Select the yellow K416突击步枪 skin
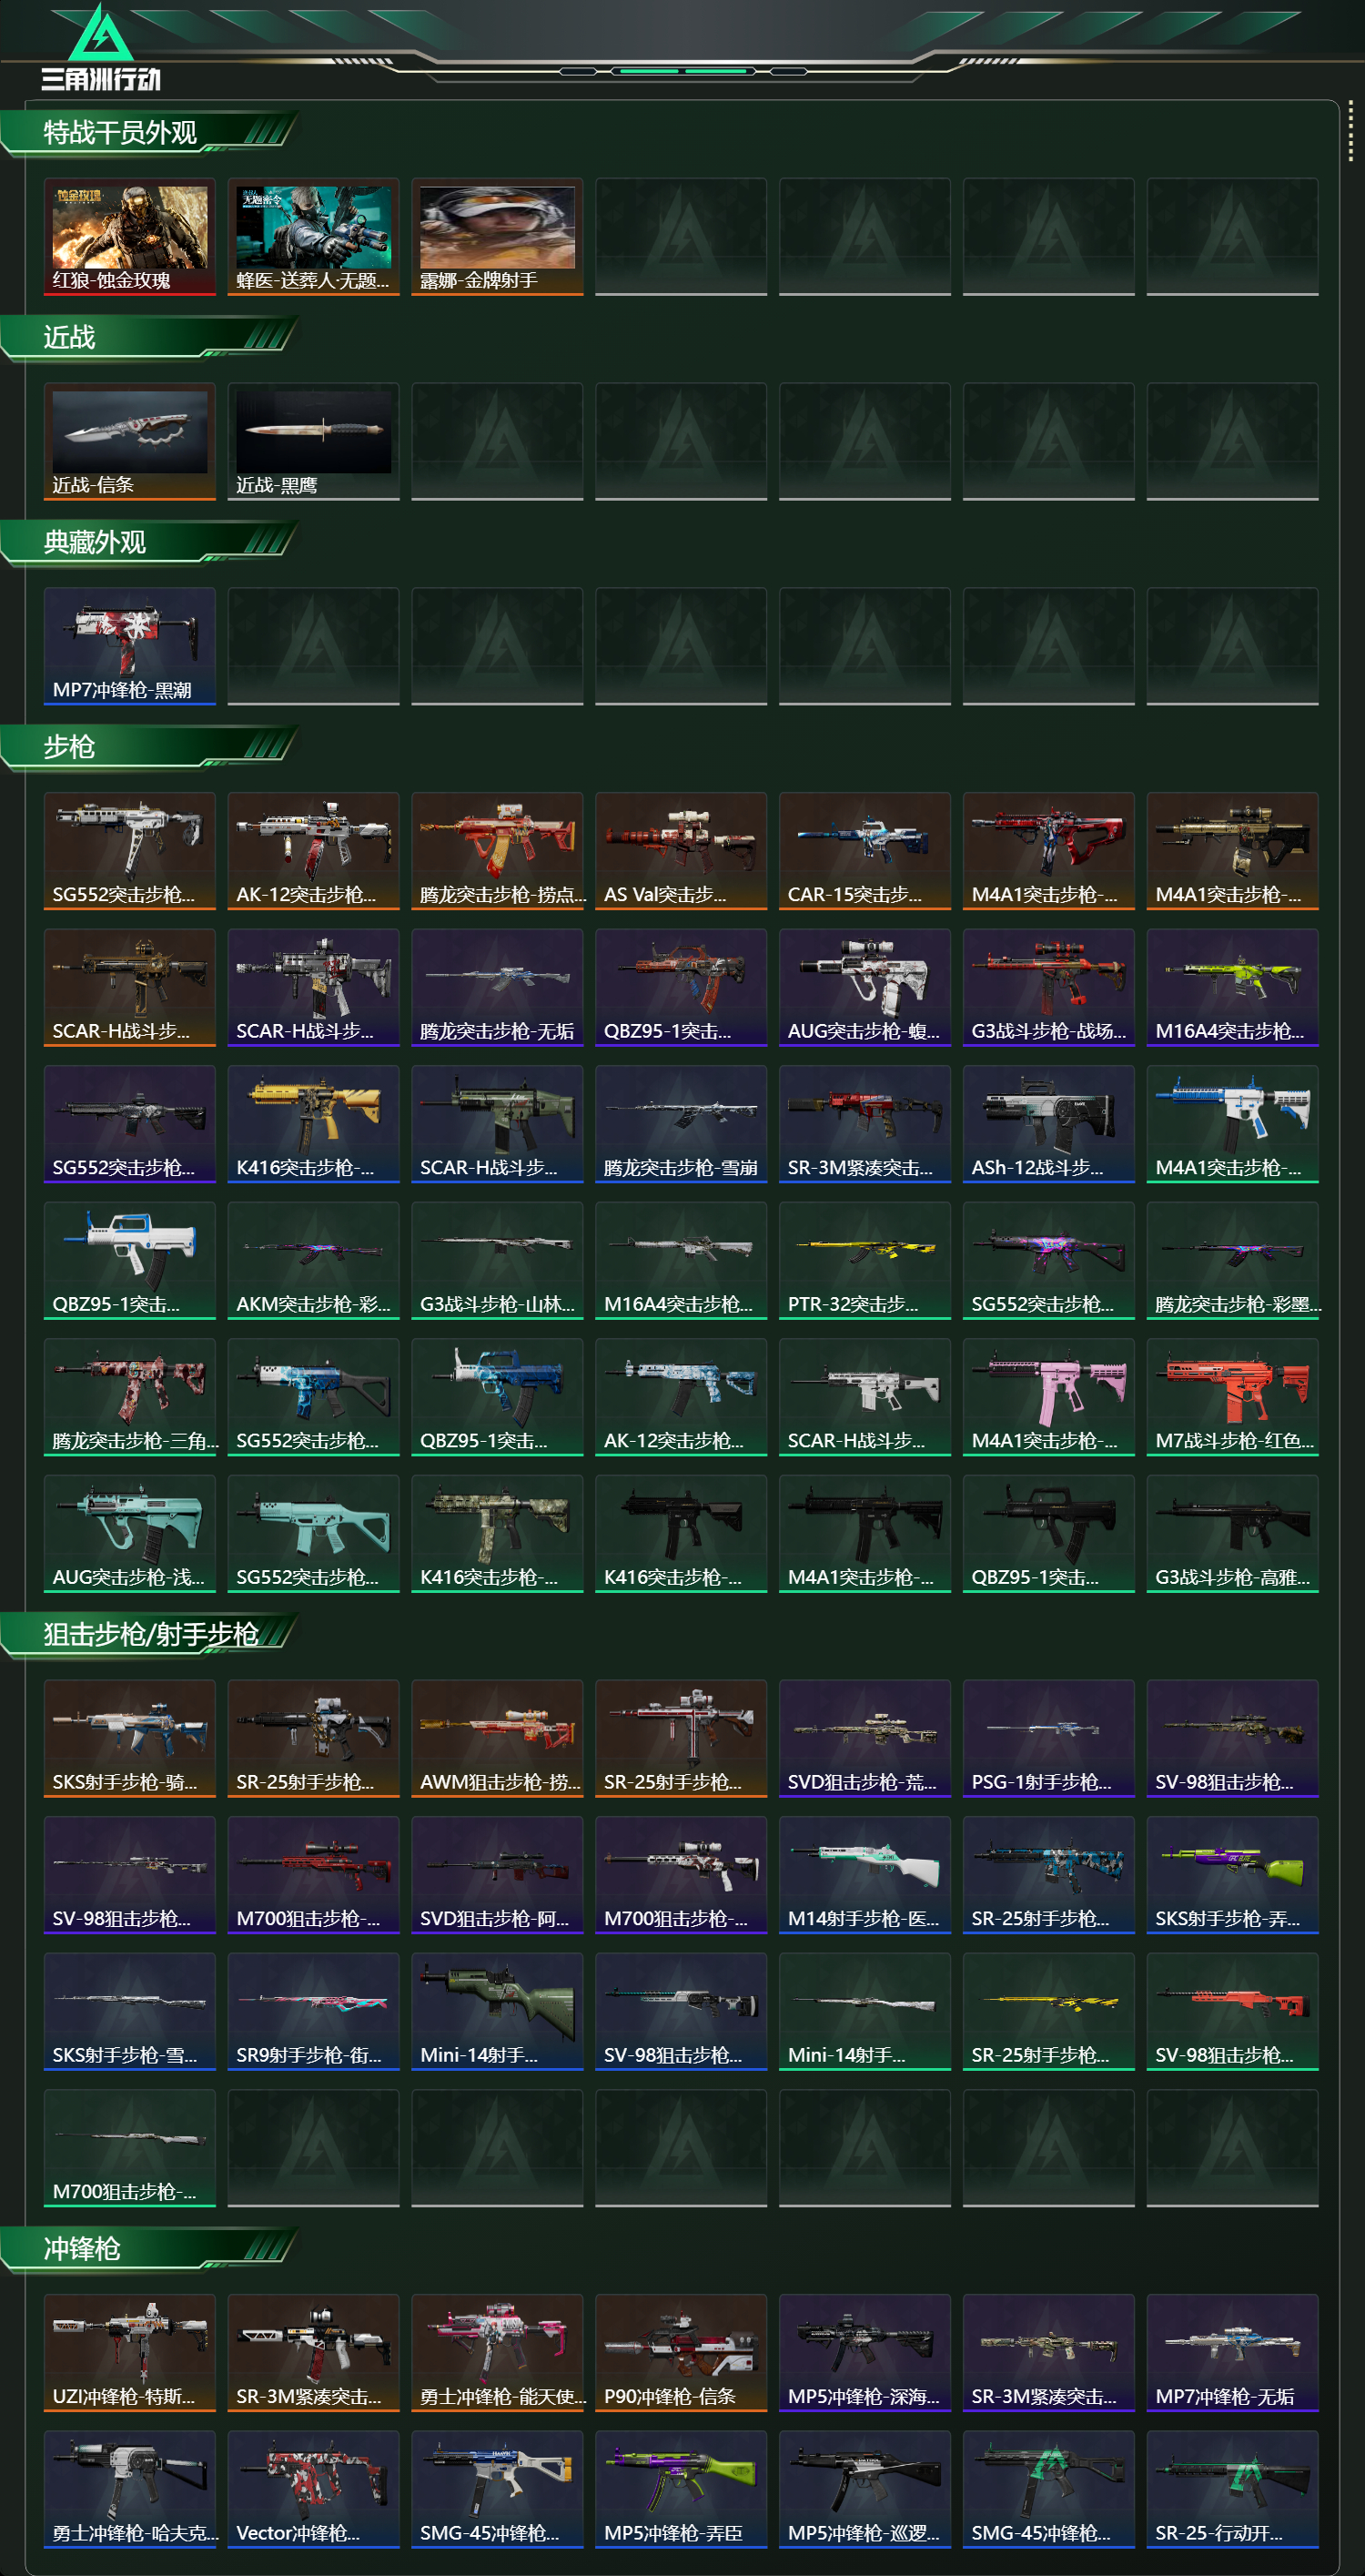This screenshot has width=1365, height=2576. [x=313, y=1125]
